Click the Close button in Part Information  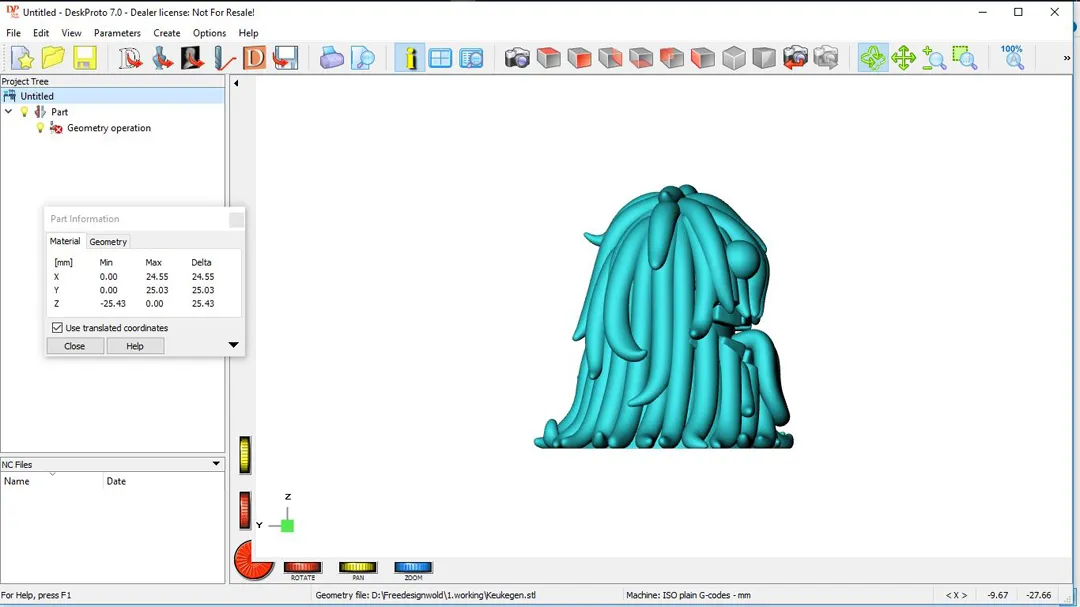pyautogui.click(x=74, y=346)
